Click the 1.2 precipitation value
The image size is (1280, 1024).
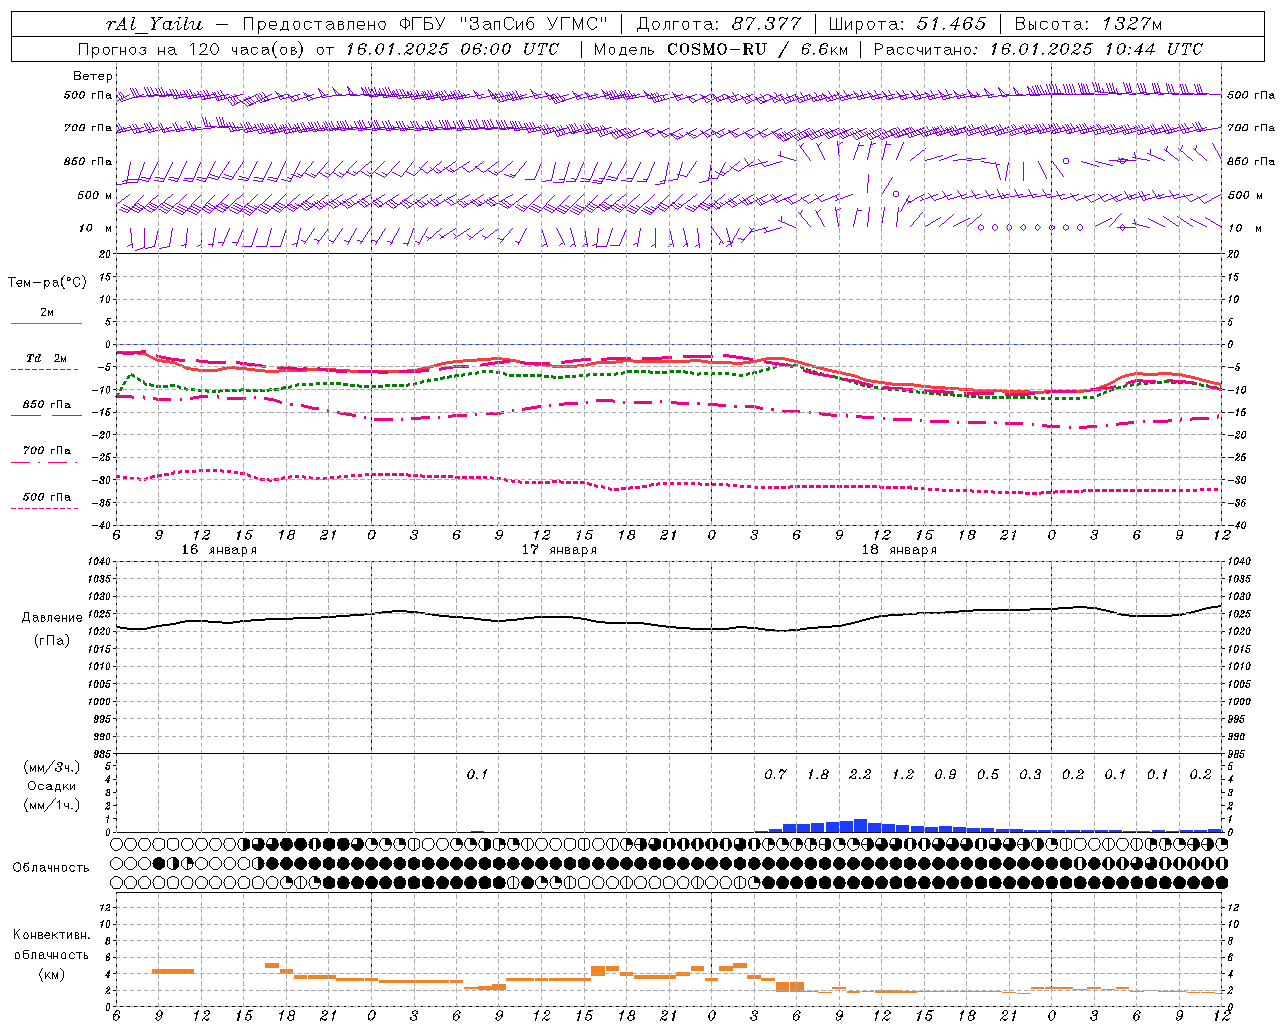[903, 775]
